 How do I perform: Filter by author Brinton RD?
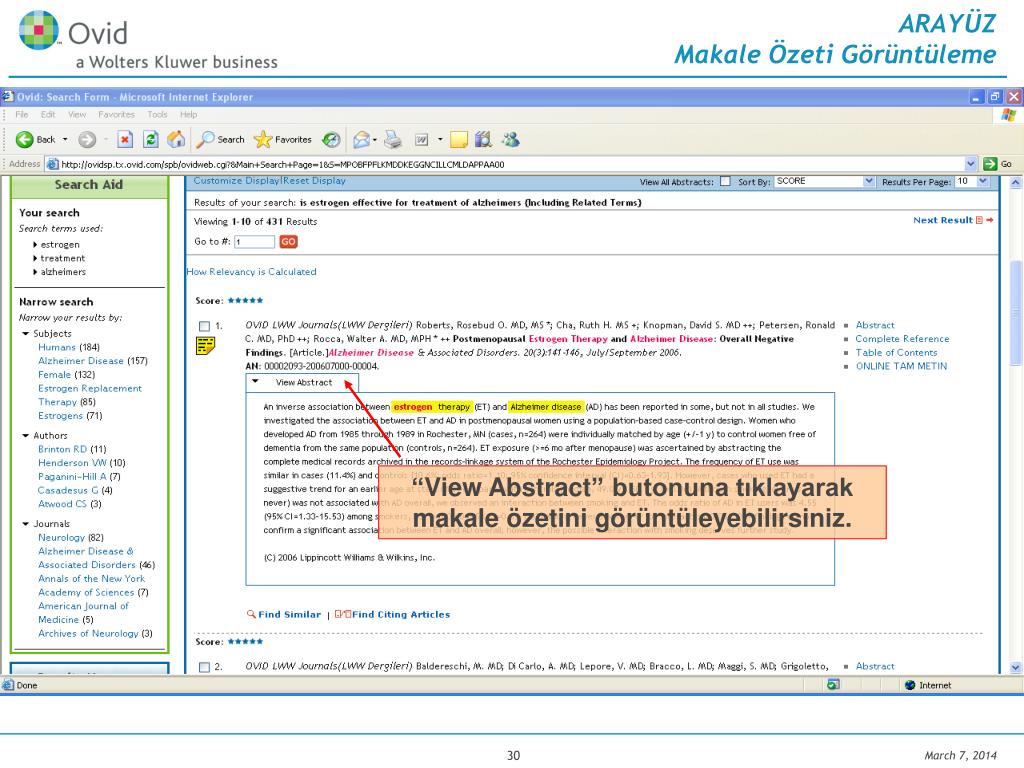pyautogui.click(x=62, y=449)
